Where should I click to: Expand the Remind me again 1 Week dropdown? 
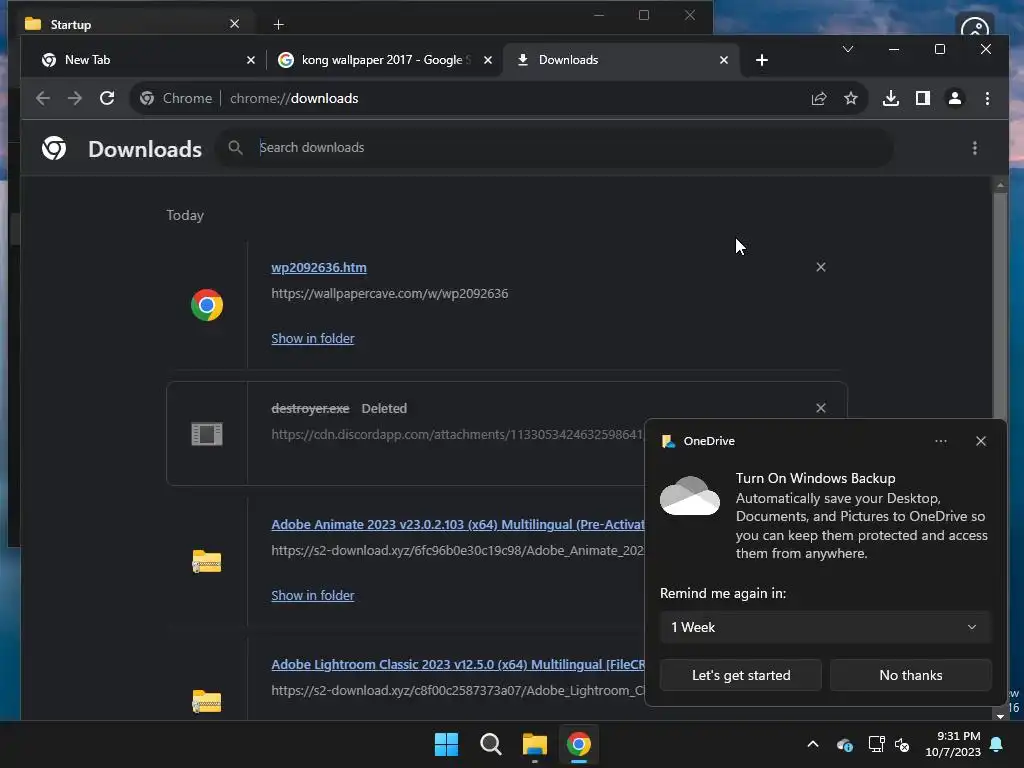[825, 627]
